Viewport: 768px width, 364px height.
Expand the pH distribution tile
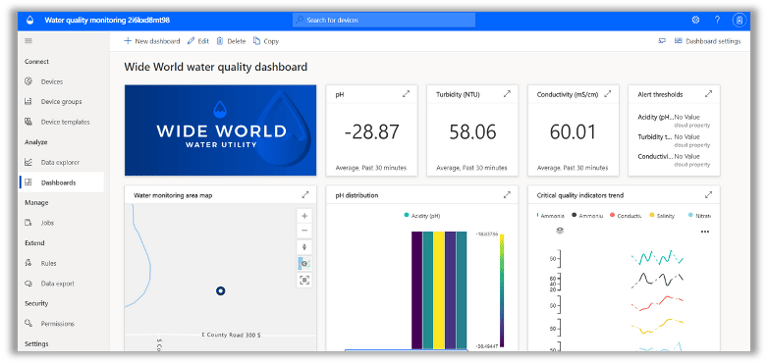(x=507, y=194)
